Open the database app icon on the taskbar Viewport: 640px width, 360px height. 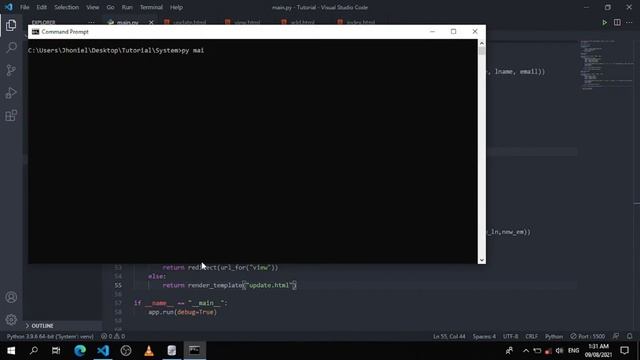coord(171,351)
